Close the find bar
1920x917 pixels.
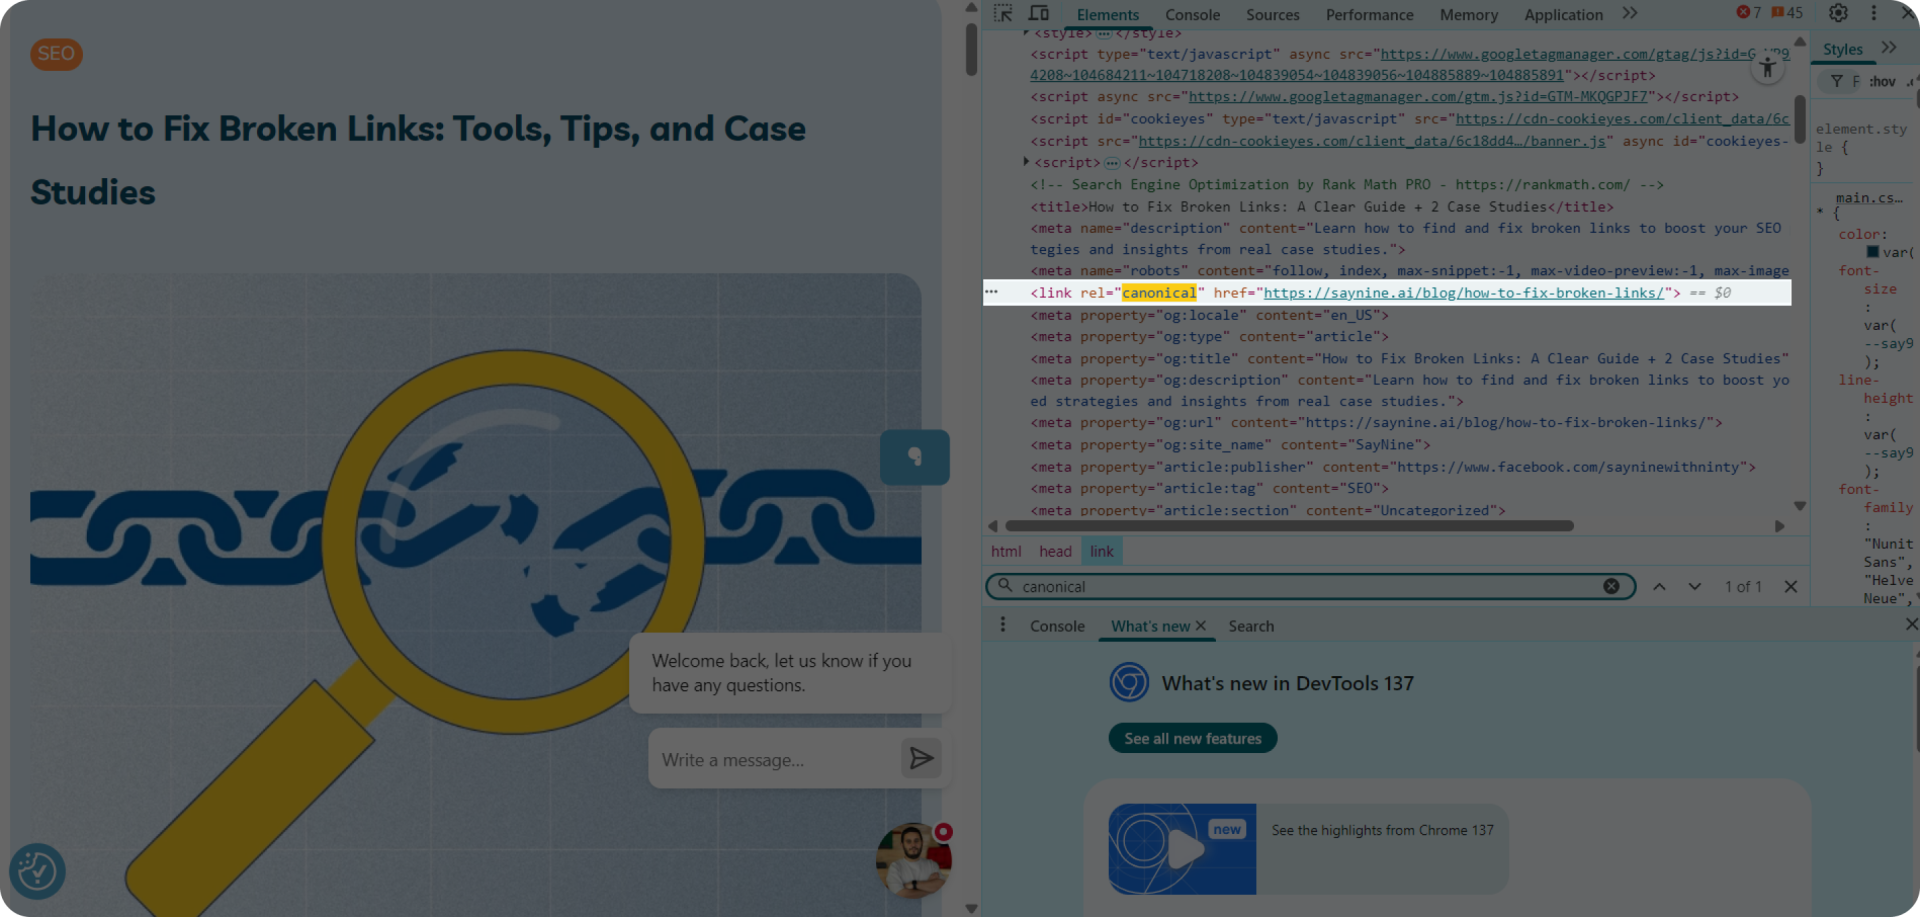coord(1791,586)
